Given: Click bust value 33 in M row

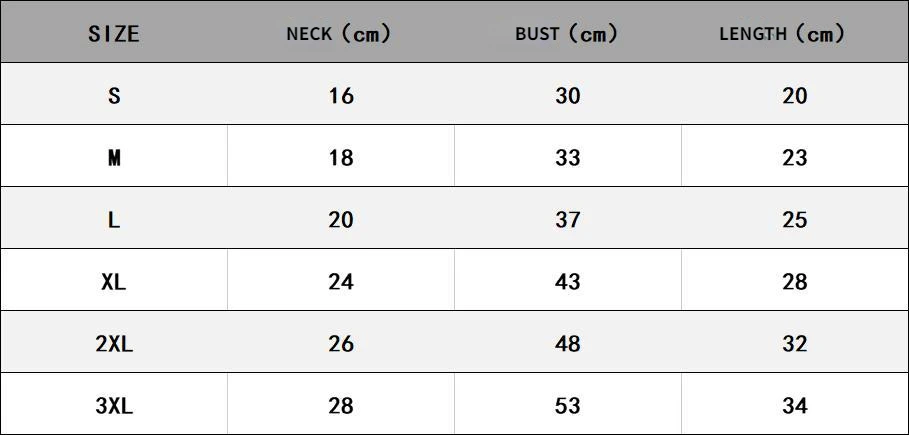Looking at the screenshot, I should pos(568,158).
